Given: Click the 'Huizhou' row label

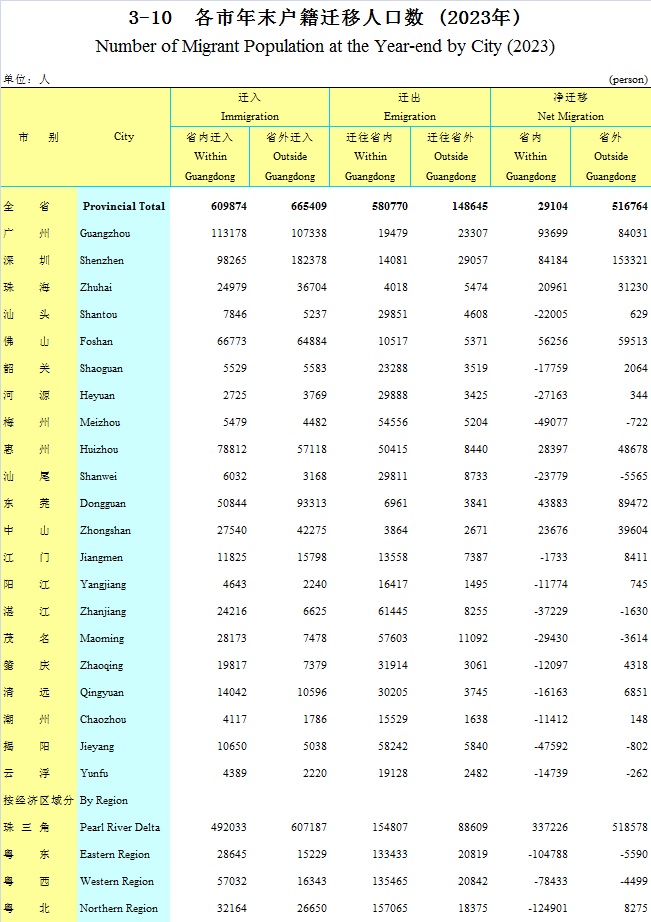Looking at the screenshot, I should pyautogui.click(x=99, y=450).
